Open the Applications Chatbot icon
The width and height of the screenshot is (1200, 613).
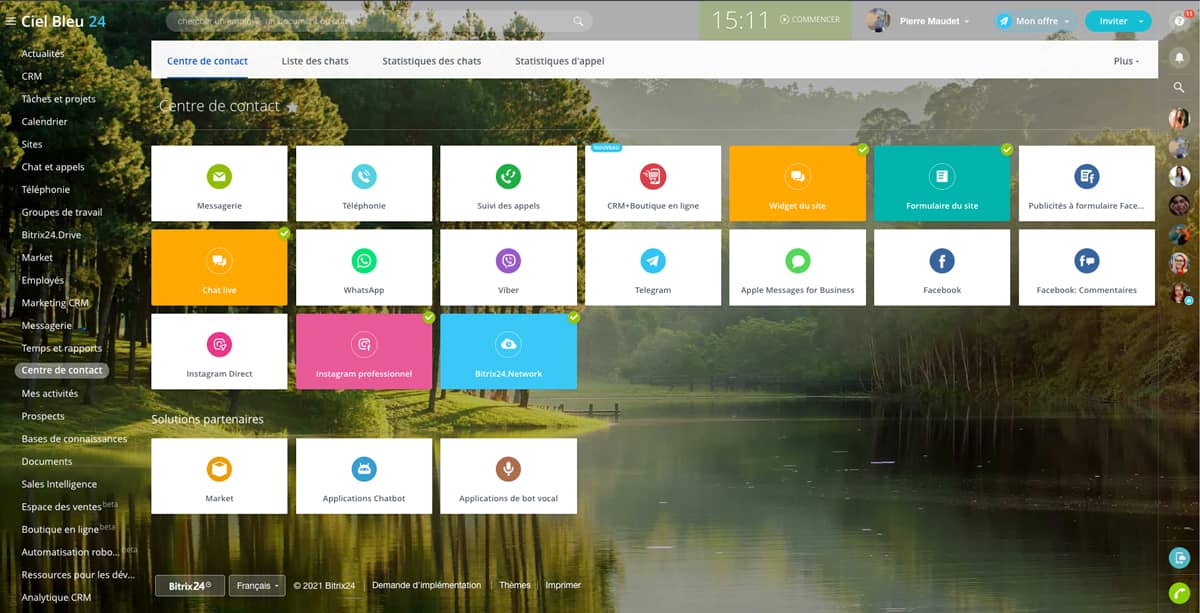click(364, 469)
